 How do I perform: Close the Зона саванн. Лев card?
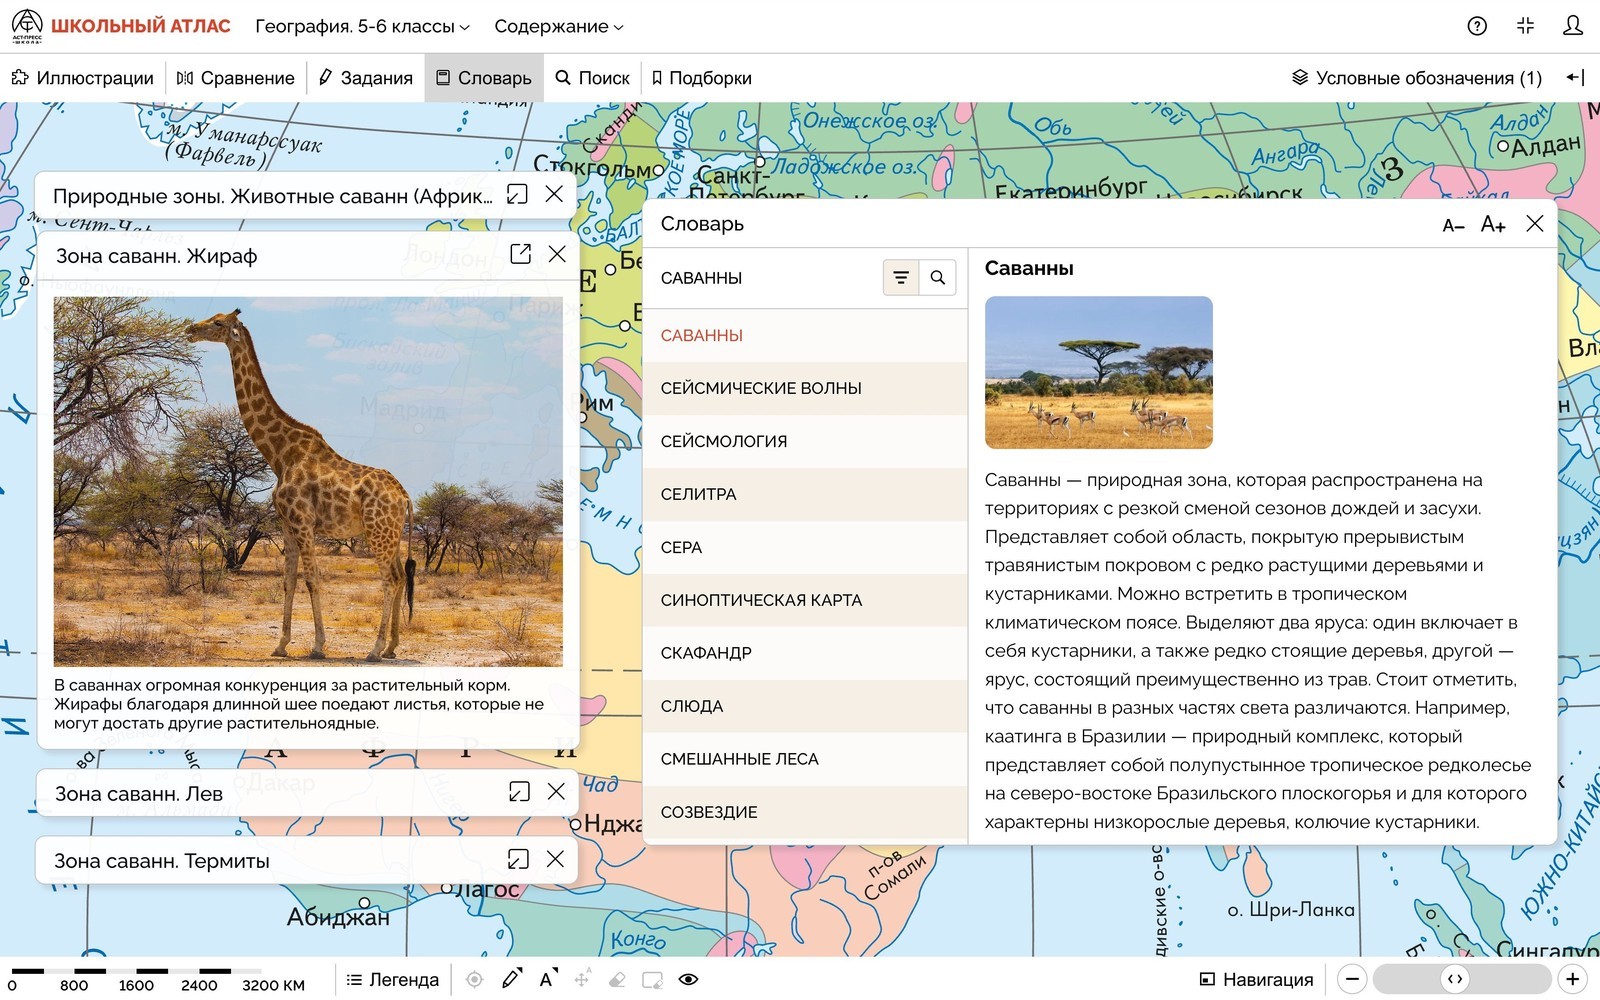[x=556, y=791]
